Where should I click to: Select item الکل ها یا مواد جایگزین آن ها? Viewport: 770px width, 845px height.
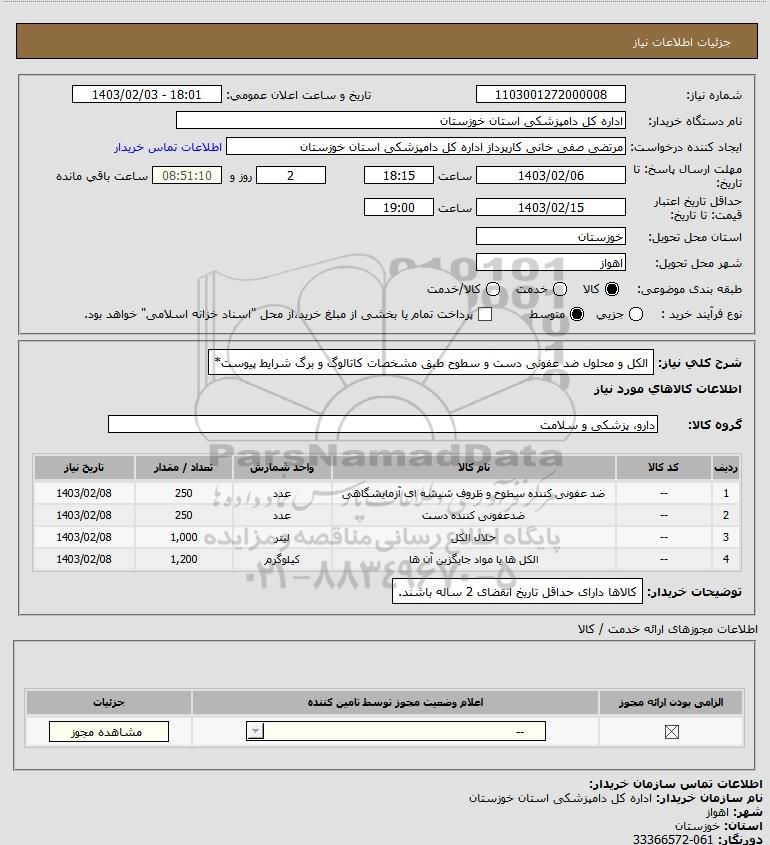pyautogui.click(x=473, y=559)
